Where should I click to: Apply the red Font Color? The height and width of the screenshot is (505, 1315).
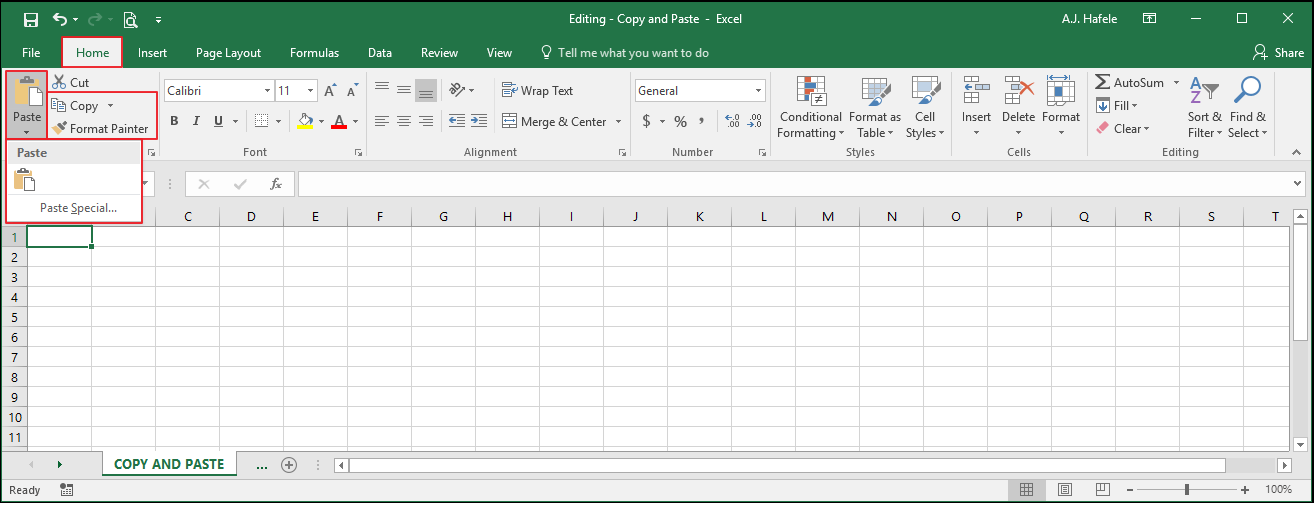coord(338,122)
